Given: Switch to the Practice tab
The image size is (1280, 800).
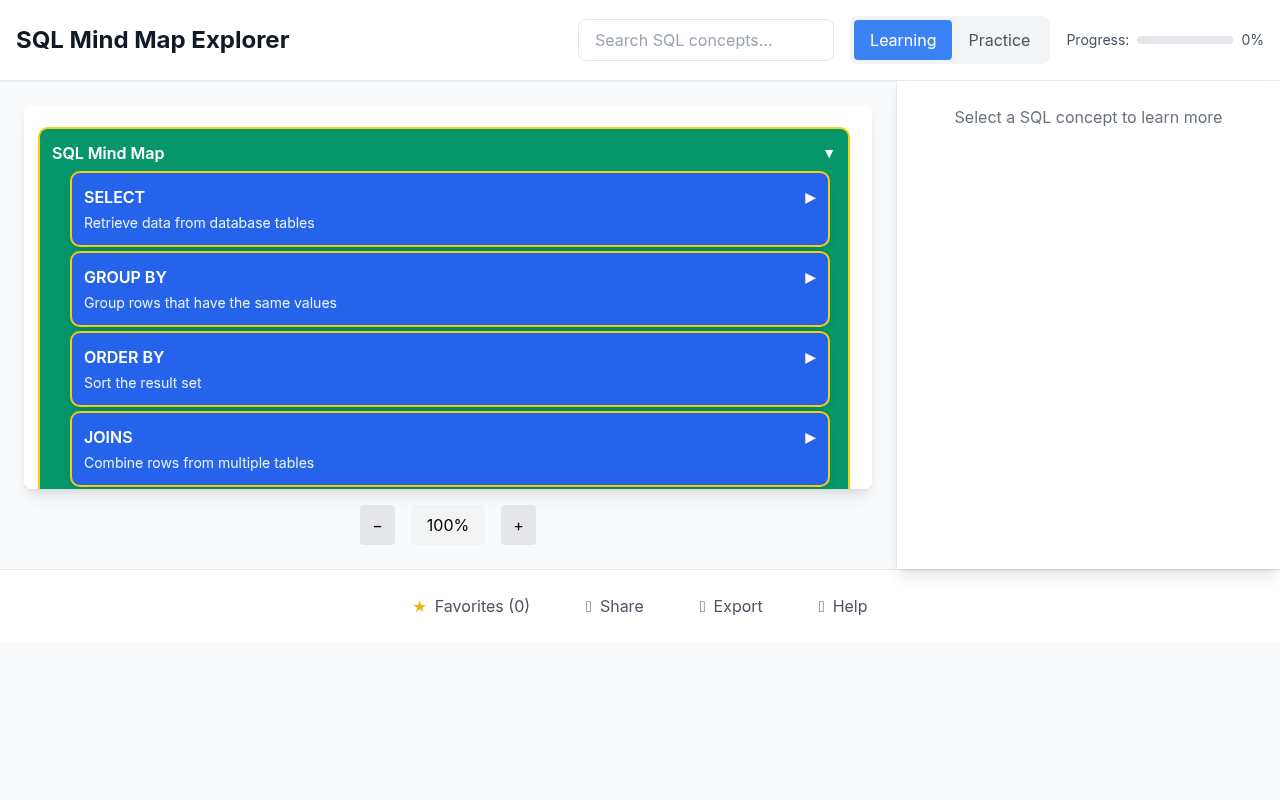Looking at the screenshot, I should pyautogui.click(x=999, y=40).
